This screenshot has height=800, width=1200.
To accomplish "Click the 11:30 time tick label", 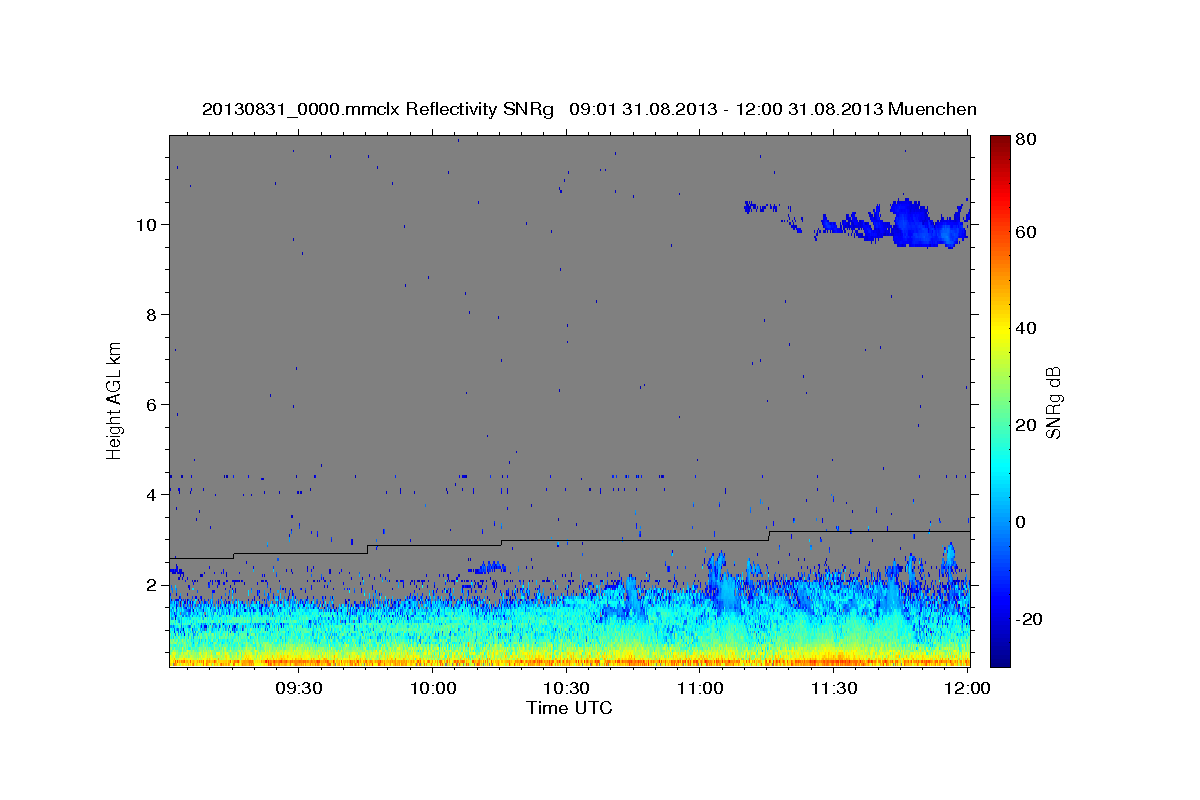I will [833, 689].
